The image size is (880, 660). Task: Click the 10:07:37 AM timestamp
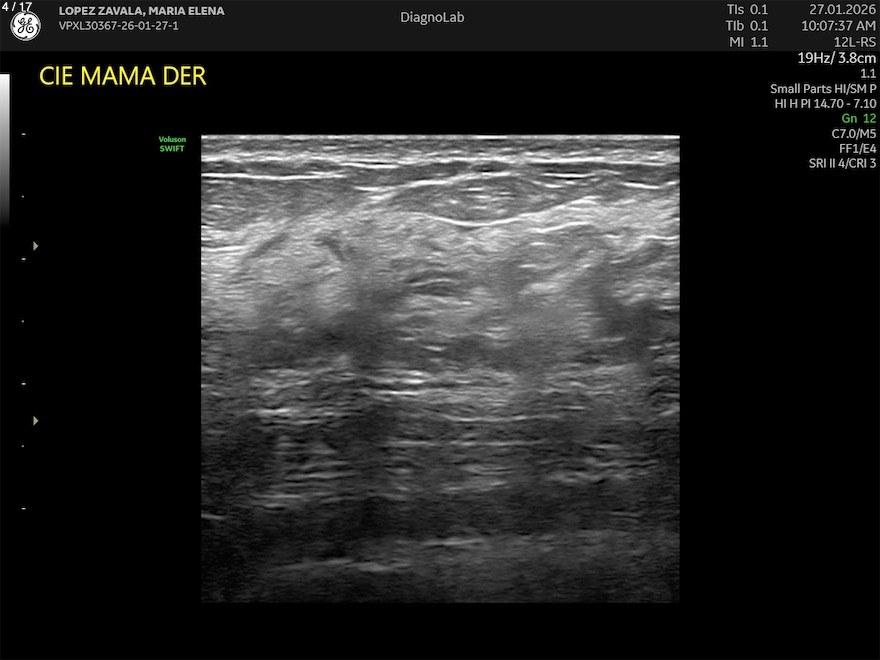click(838, 25)
